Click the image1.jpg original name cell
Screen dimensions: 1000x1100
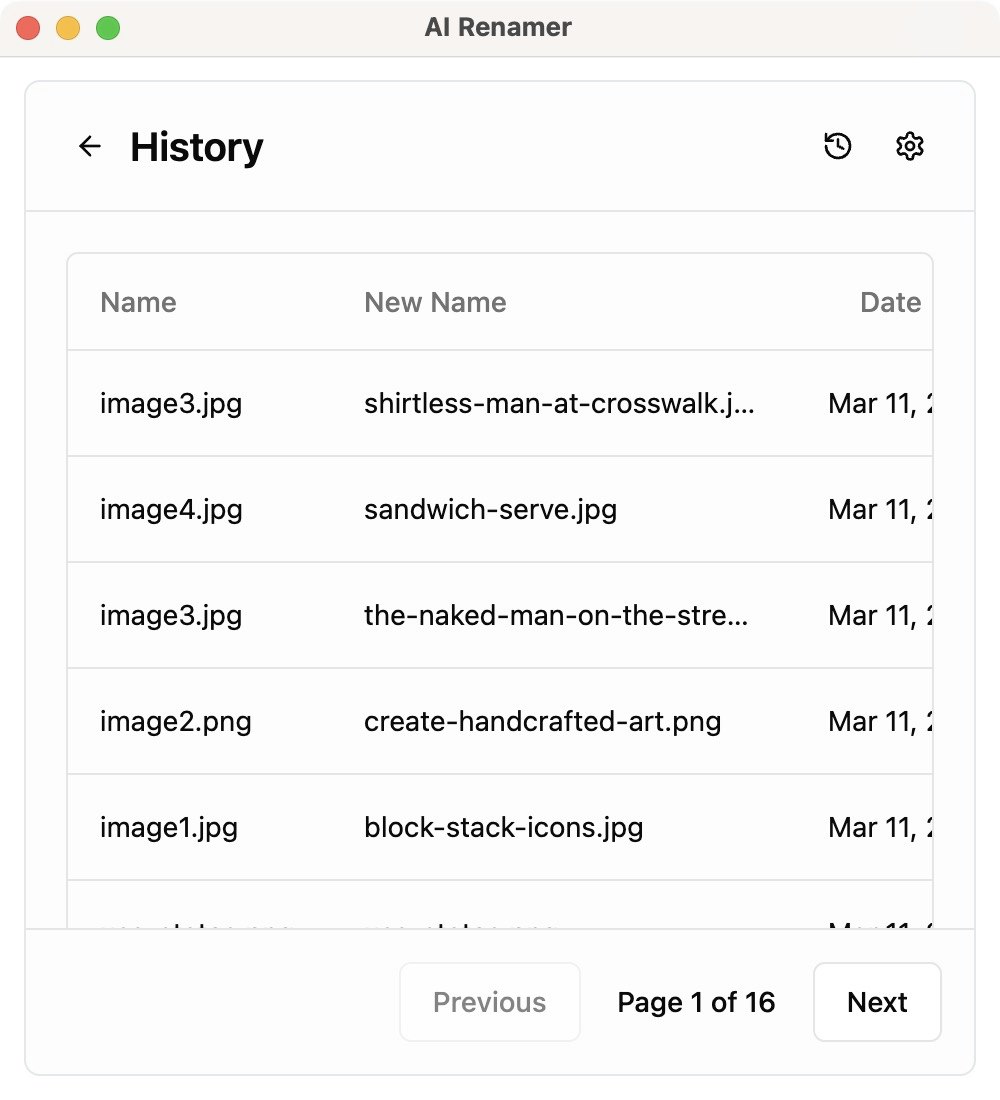coord(169,828)
